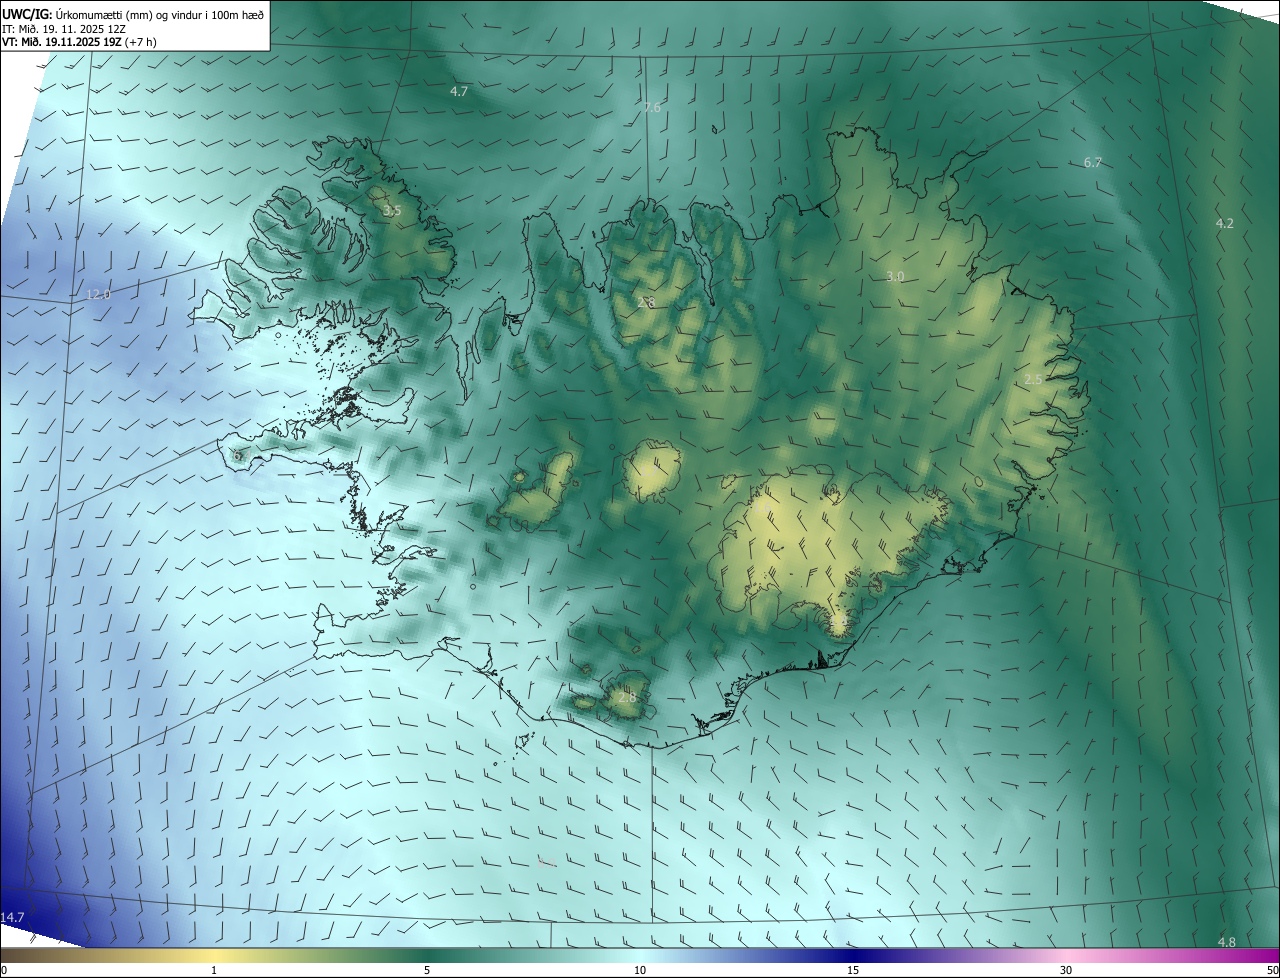Click the 2.5 value label in east Iceland
Image resolution: width=1280 pixels, height=978 pixels.
tap(1034, 379)
